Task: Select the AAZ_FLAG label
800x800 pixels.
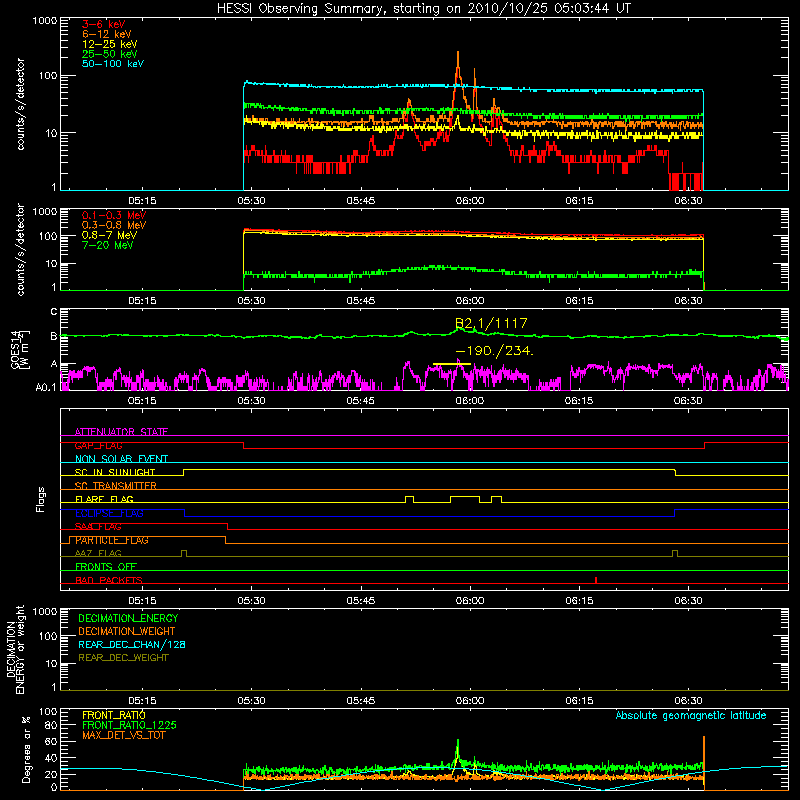Action: tap(98, 553)
